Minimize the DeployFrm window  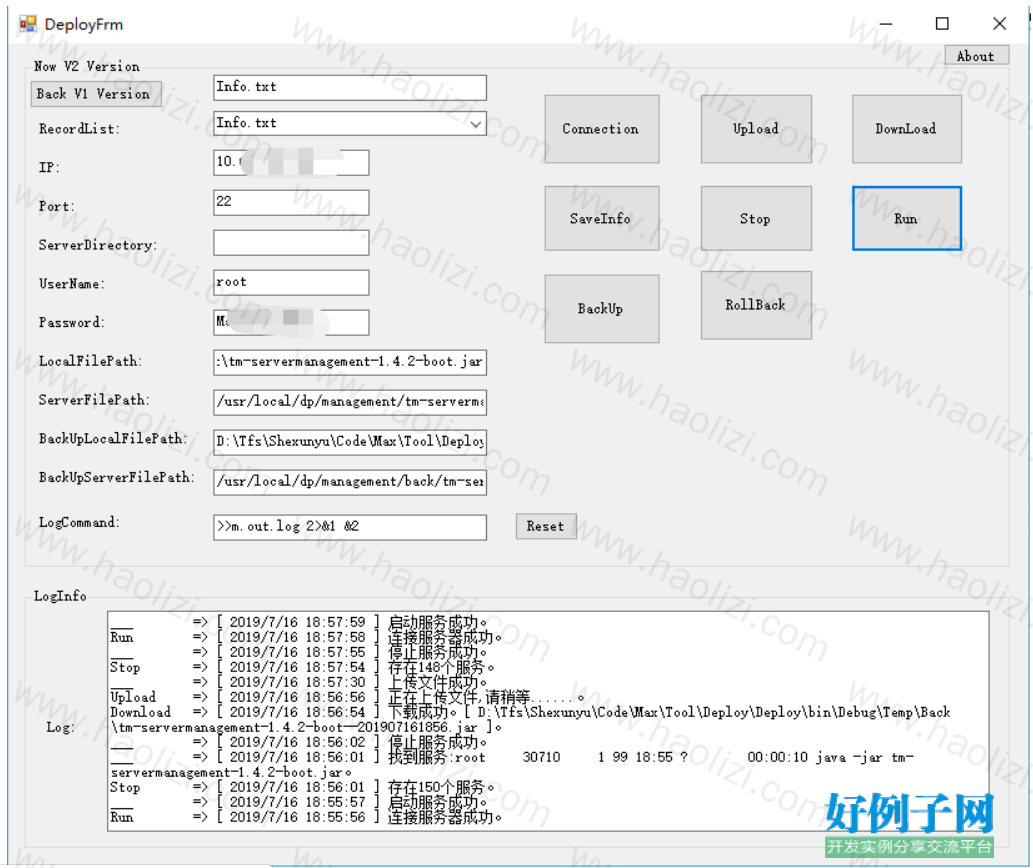tap(886, 24)
